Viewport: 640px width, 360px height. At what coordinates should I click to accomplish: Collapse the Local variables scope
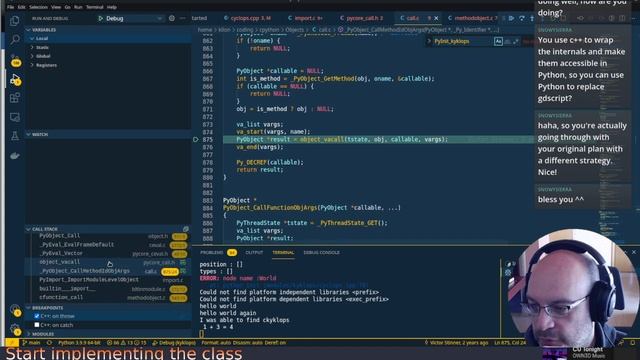pos(108,38)
